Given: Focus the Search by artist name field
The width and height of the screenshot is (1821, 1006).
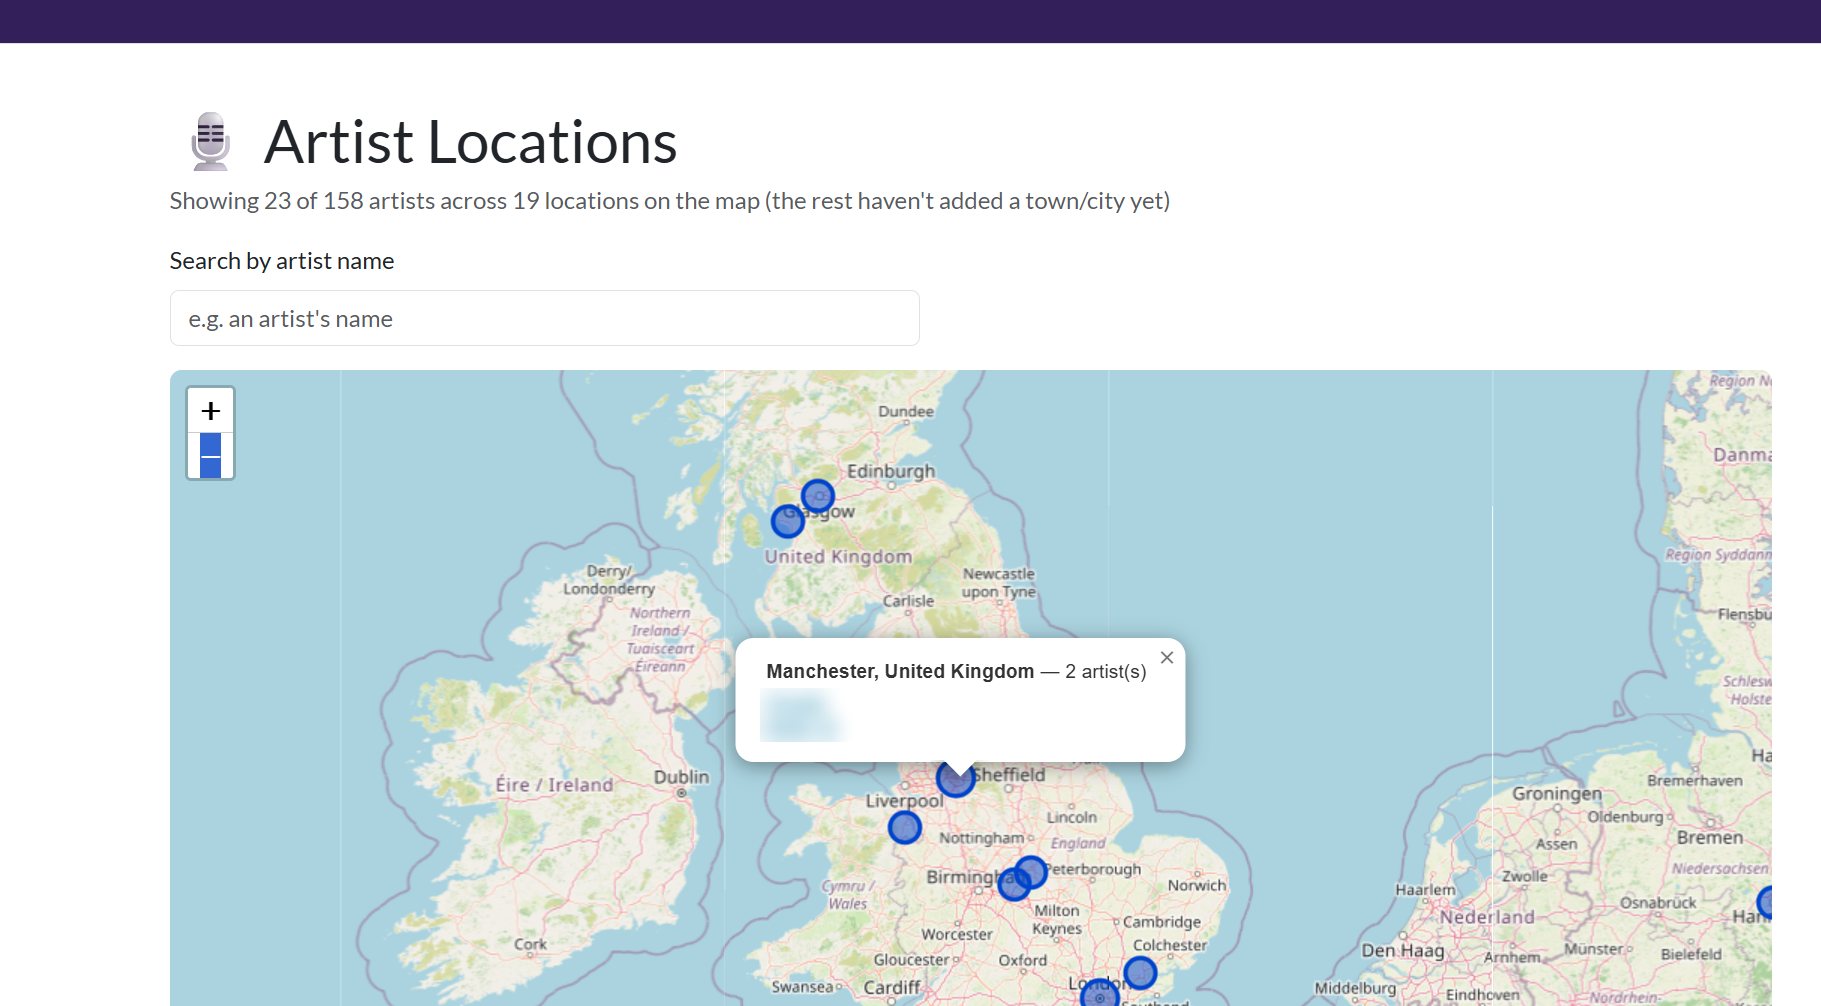Looking at the screenshot, I should [544, 318].
